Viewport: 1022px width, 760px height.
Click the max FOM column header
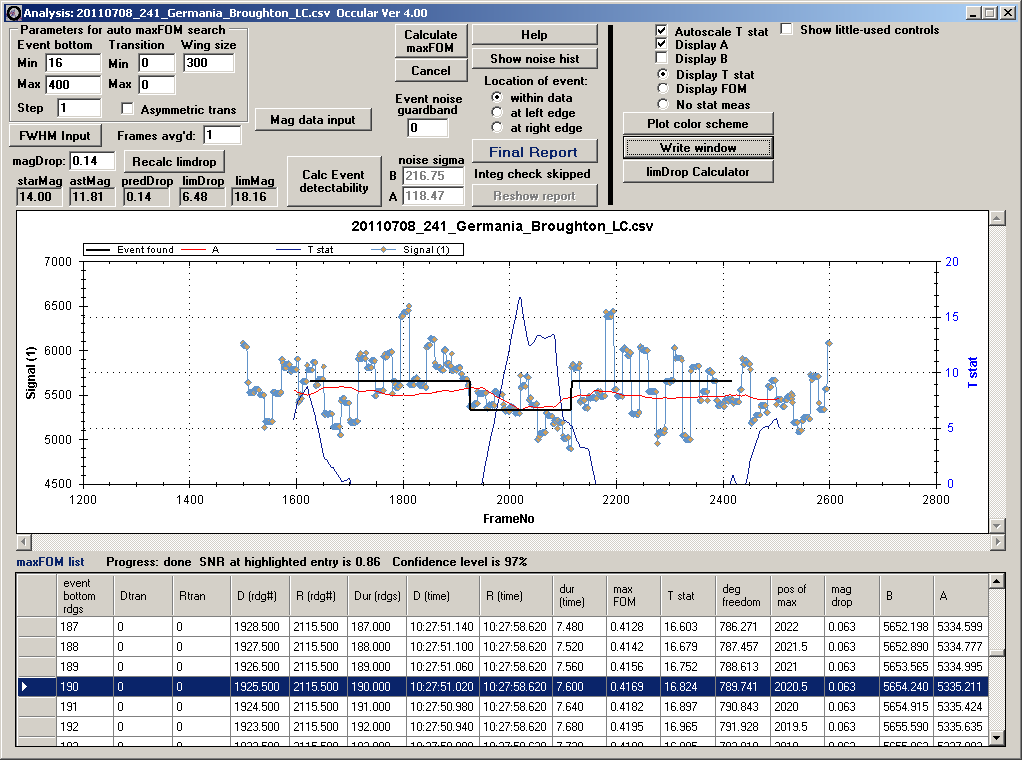pos(633,596)
